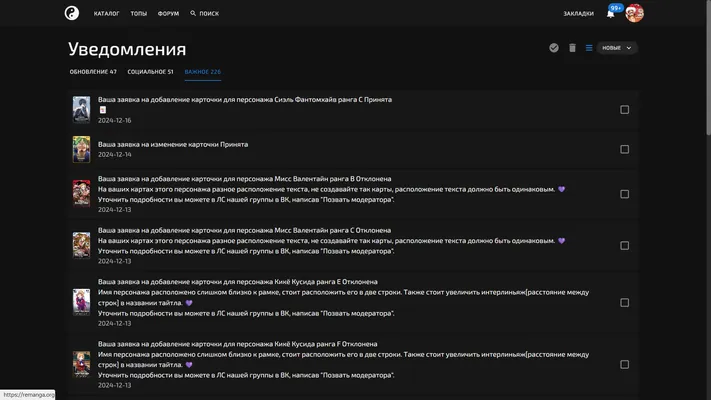Viewport: 711px width, 400px height.
Task: Switch to Обновление 47 tab
Action: pos(93,72)
